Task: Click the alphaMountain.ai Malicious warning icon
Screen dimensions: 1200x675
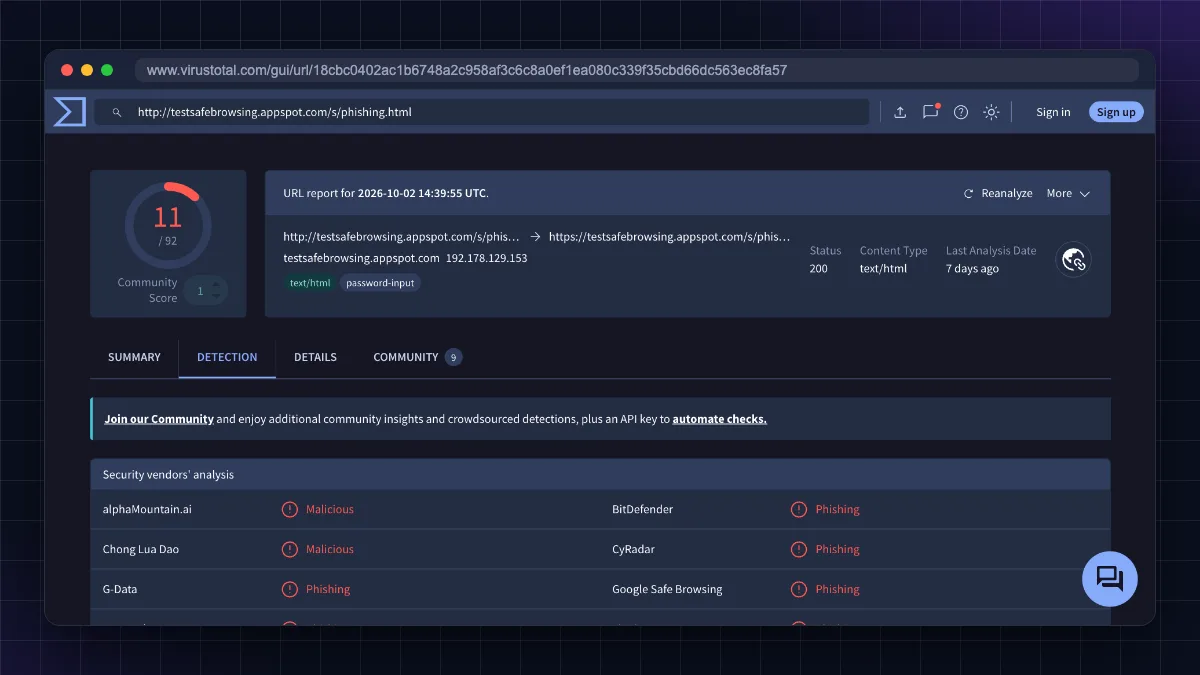Action: [x=290, y=509]
